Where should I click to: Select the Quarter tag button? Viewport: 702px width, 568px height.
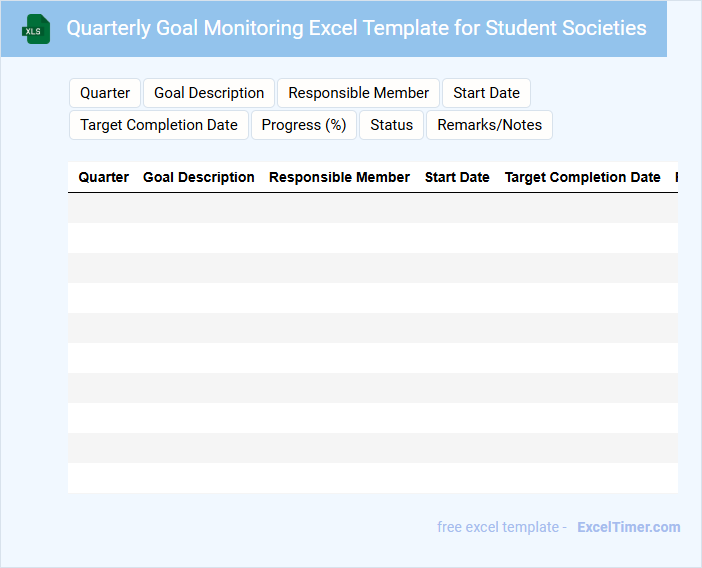pos(105,93)
